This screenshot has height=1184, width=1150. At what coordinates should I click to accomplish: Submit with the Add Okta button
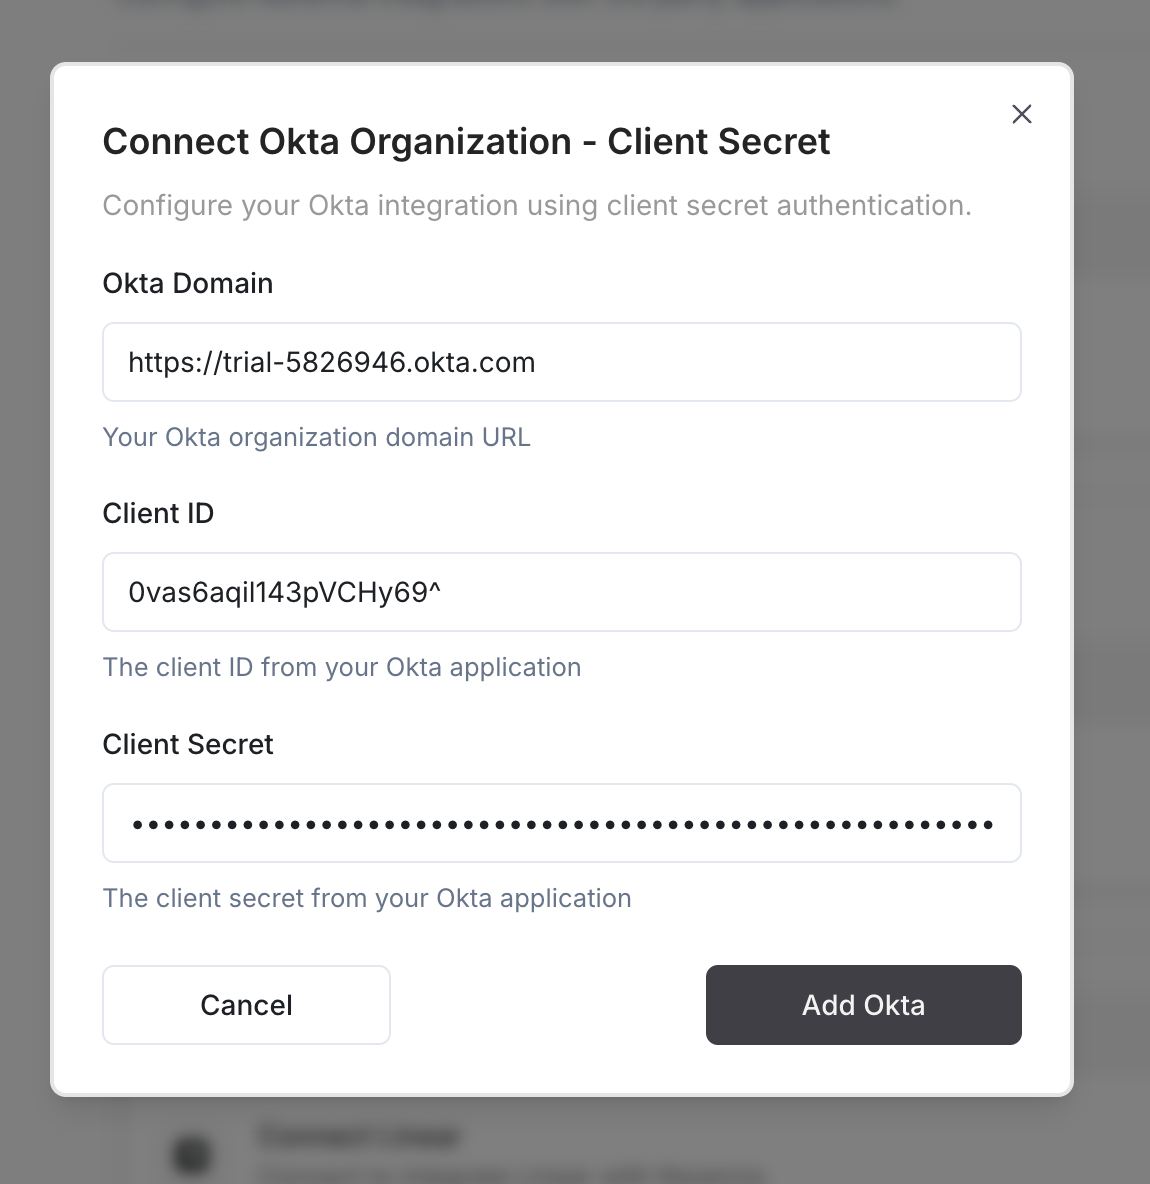point(863,1005)
